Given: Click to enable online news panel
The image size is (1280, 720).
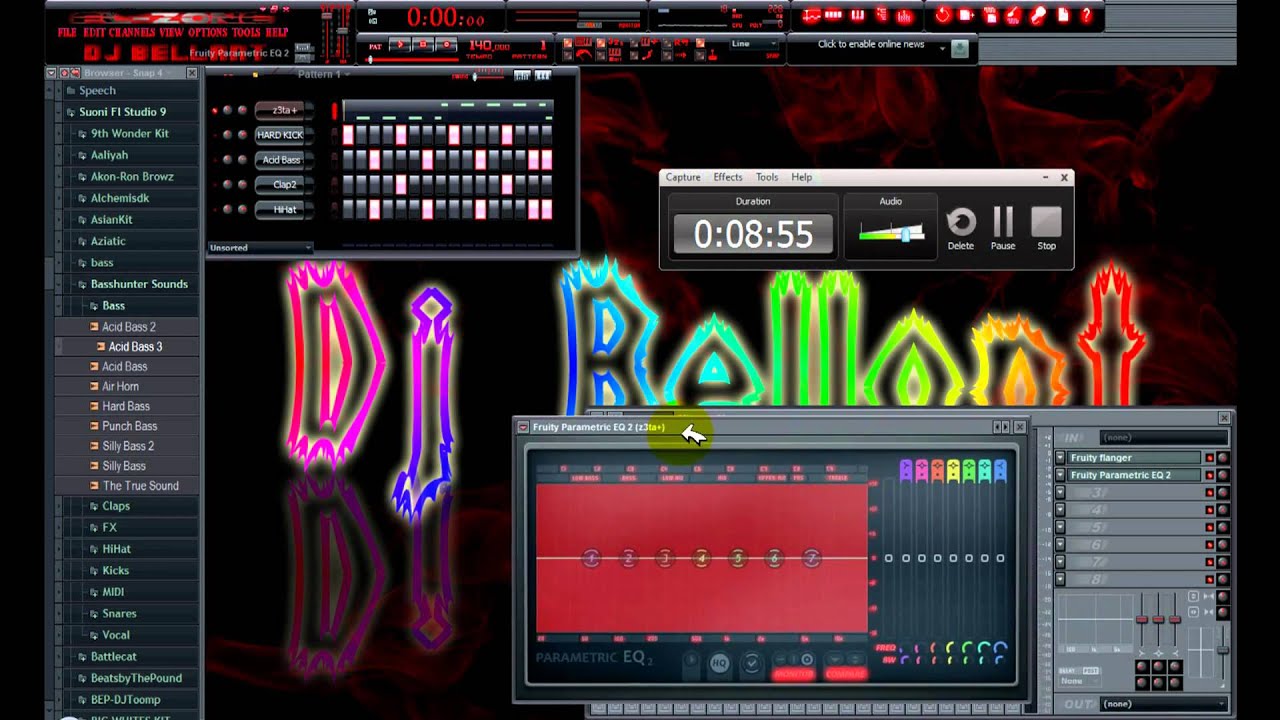Looking at the screenshot, I should pyautogui.click(x=871, y=45).
